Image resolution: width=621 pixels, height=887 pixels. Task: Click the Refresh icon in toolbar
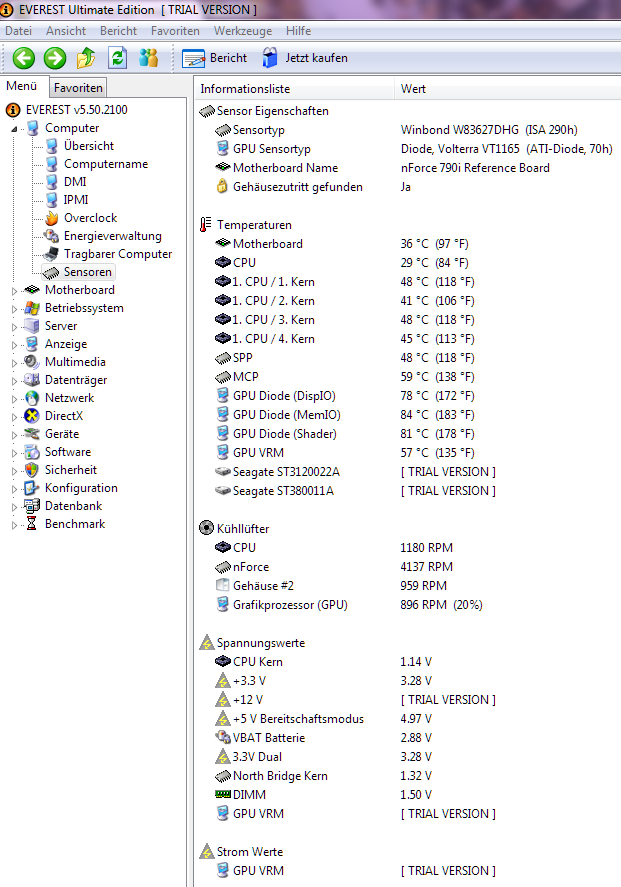pyautogui.click(x=118, y=58)
